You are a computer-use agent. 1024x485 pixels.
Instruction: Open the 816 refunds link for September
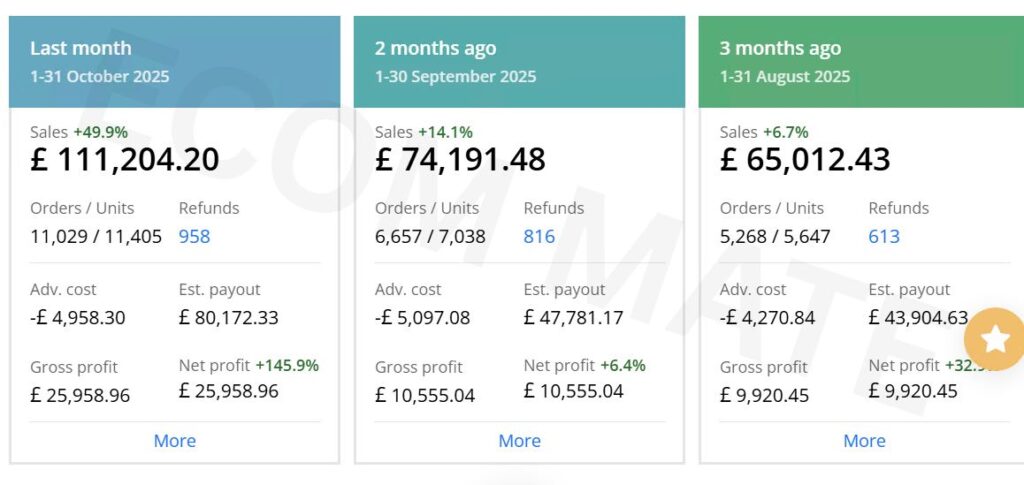point(539,237)
